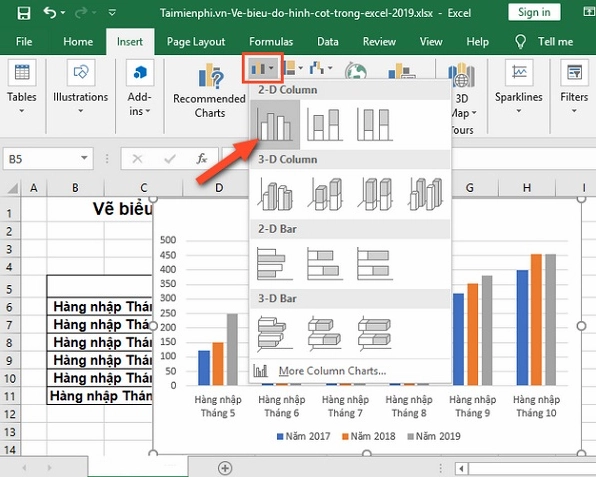This screenshot has width=596, height=477.
Task: Switch to the View tab
Action: [x=431, y=41]
